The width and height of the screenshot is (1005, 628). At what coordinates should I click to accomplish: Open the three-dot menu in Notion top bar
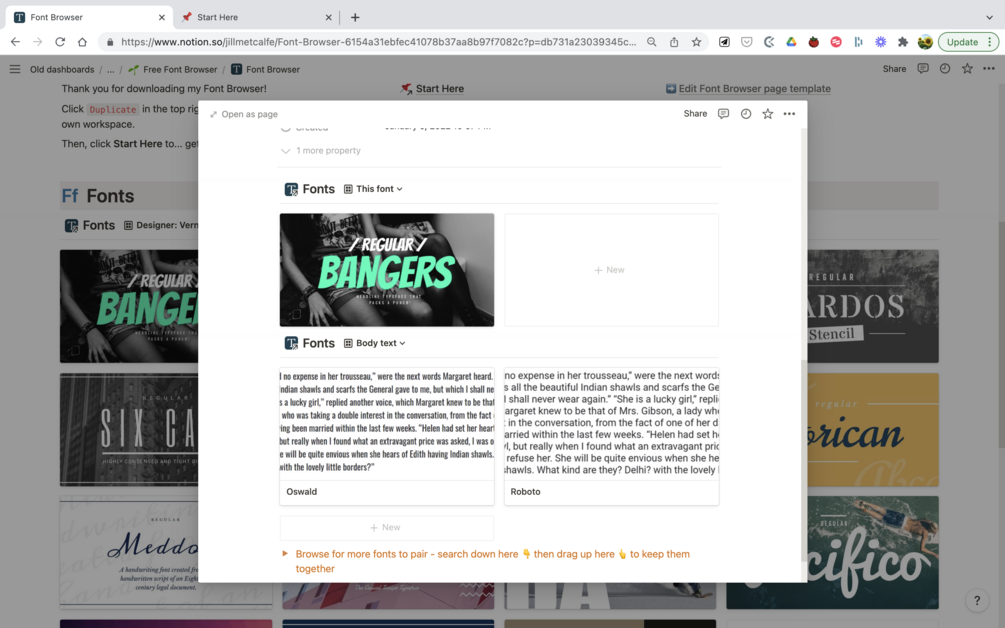pos(989,69)
